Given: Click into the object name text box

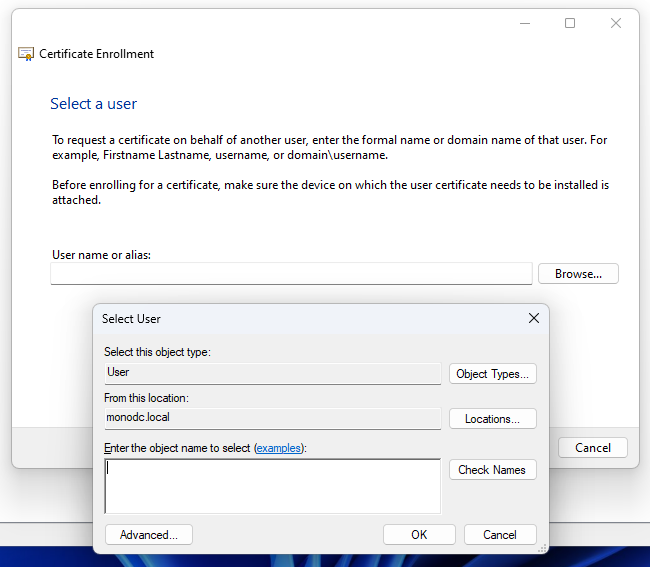Looking at the screenshot, I should pos(272,486).
